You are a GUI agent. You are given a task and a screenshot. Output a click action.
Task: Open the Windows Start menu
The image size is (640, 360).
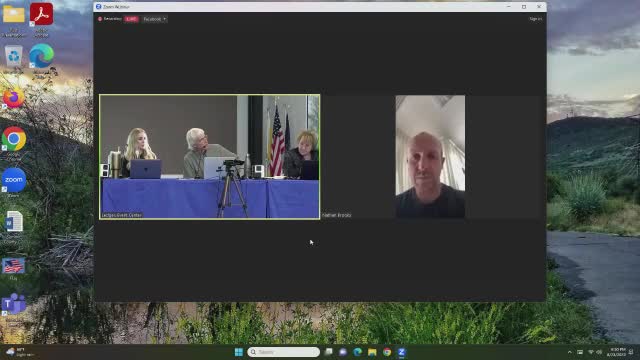[239, 352]
